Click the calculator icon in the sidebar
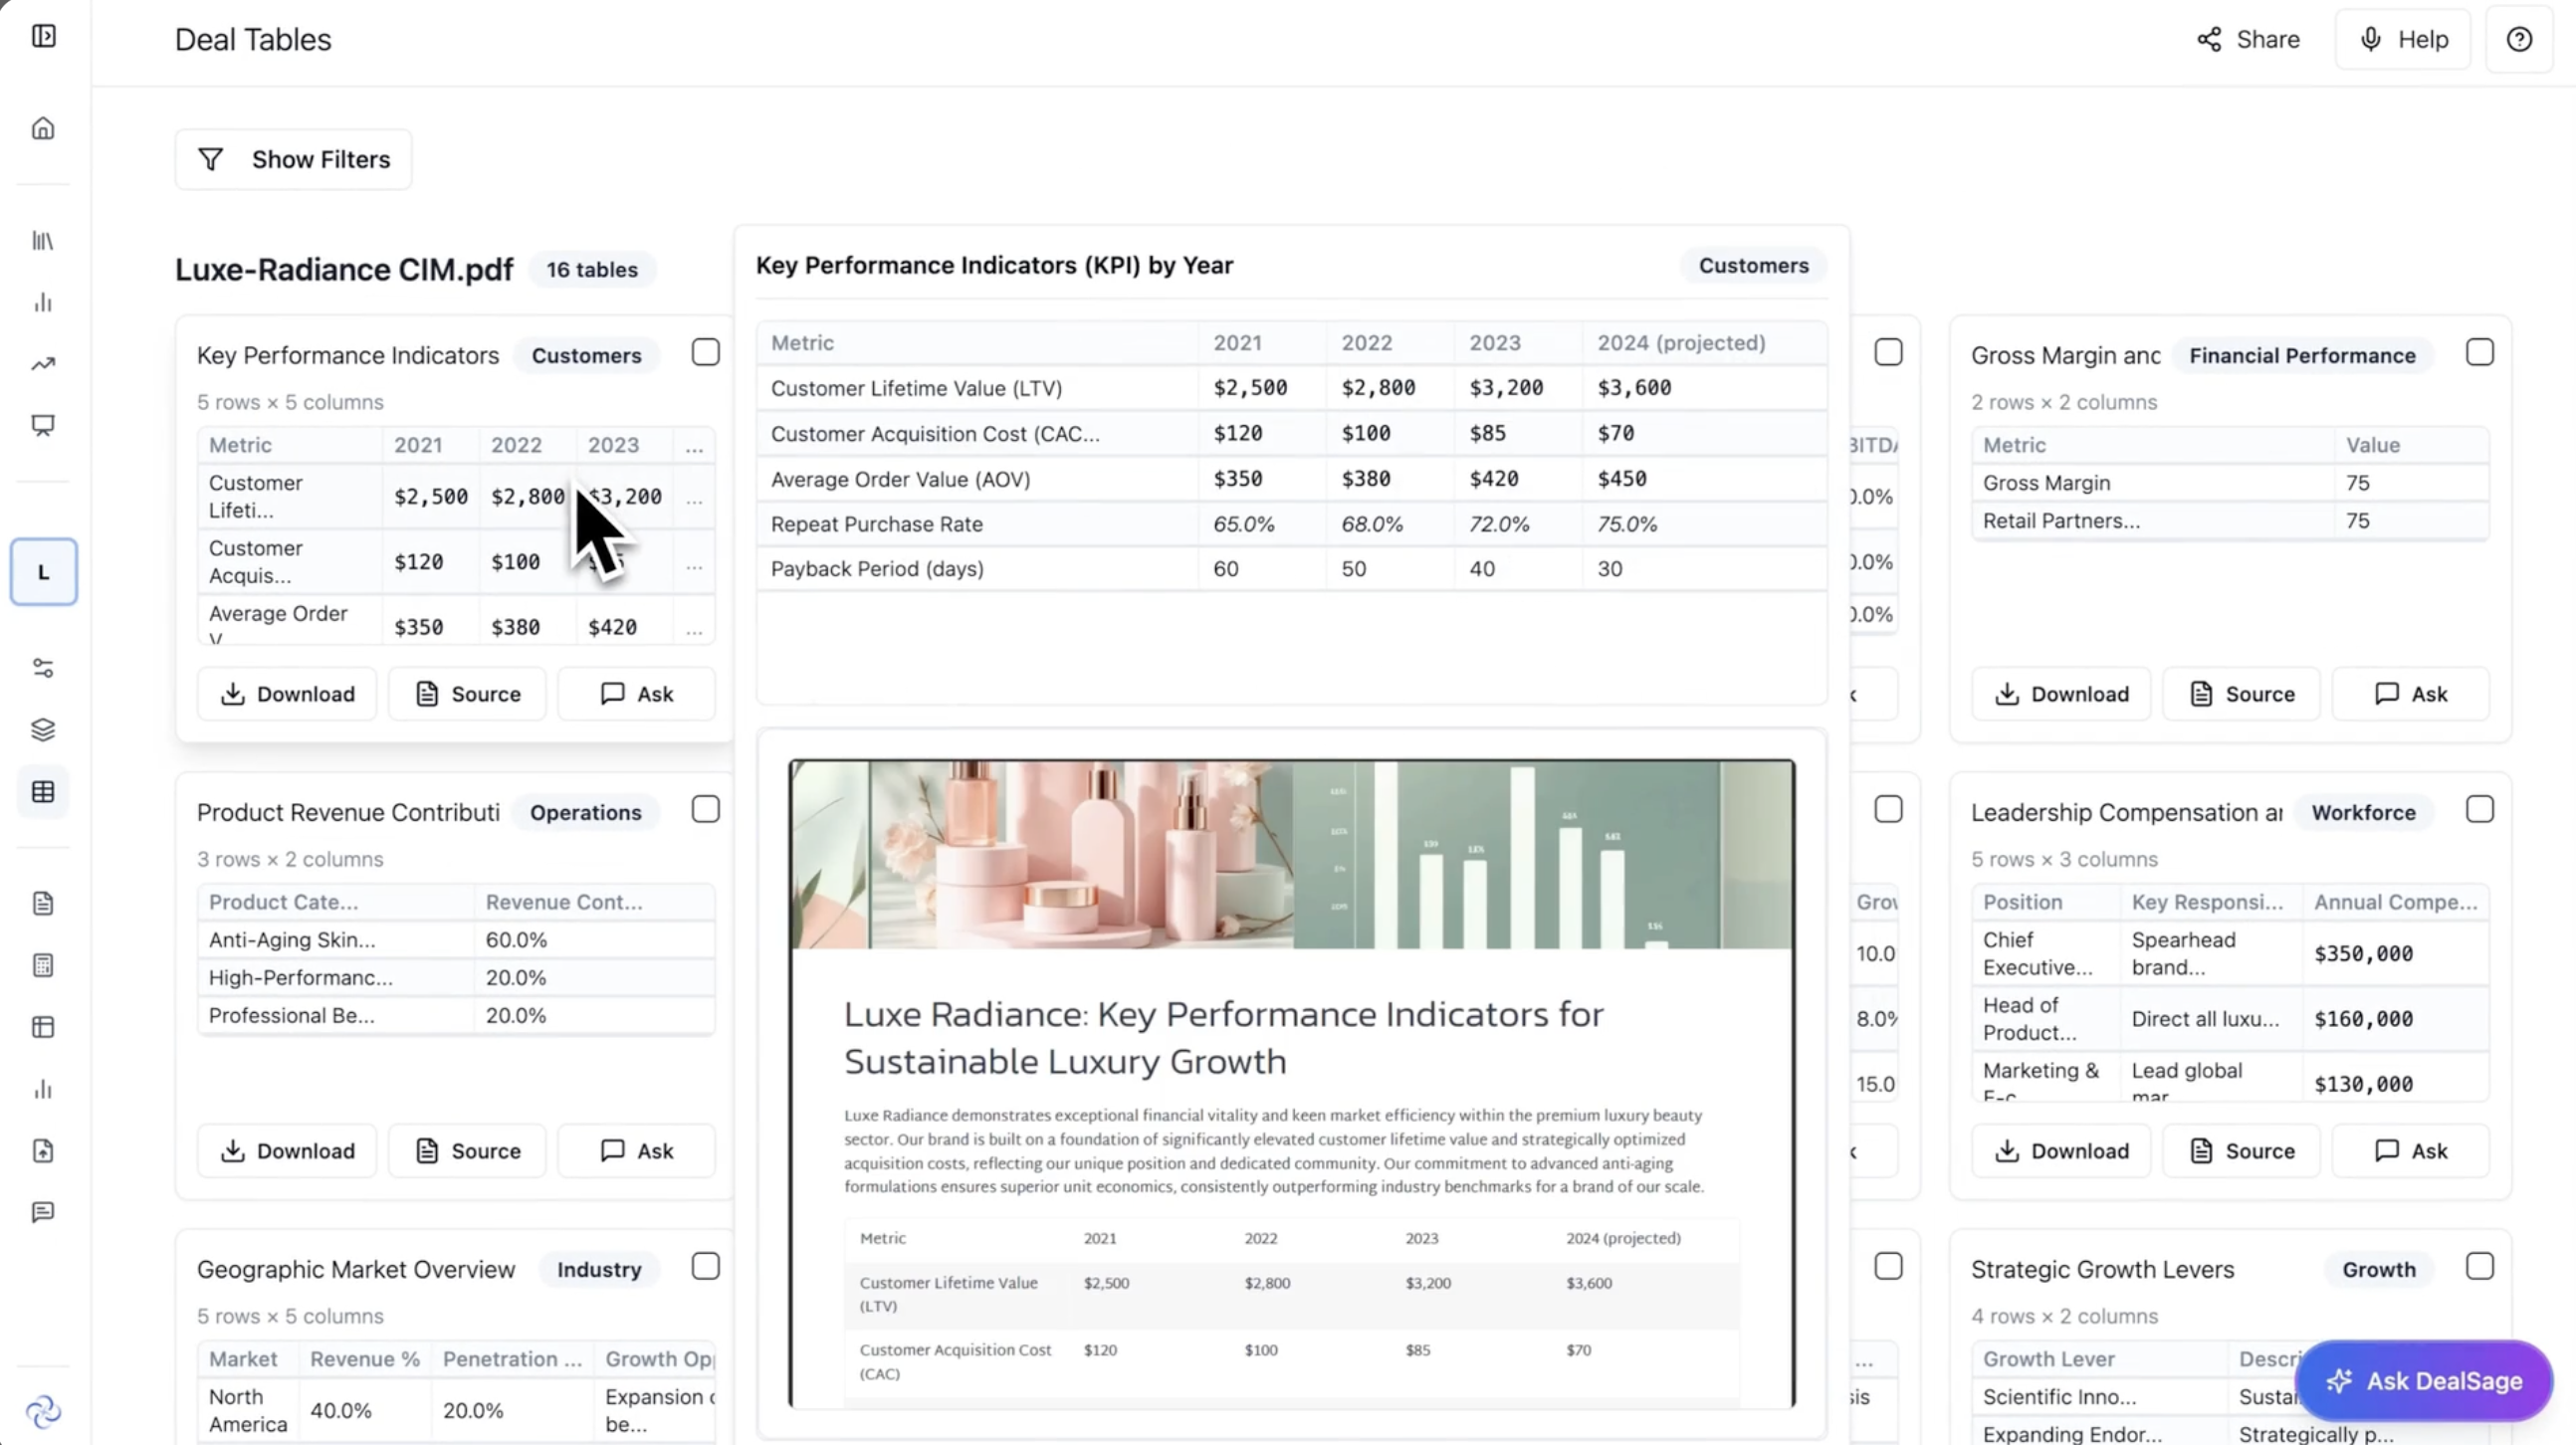2576x1445 pixels. tap(43, 966)
